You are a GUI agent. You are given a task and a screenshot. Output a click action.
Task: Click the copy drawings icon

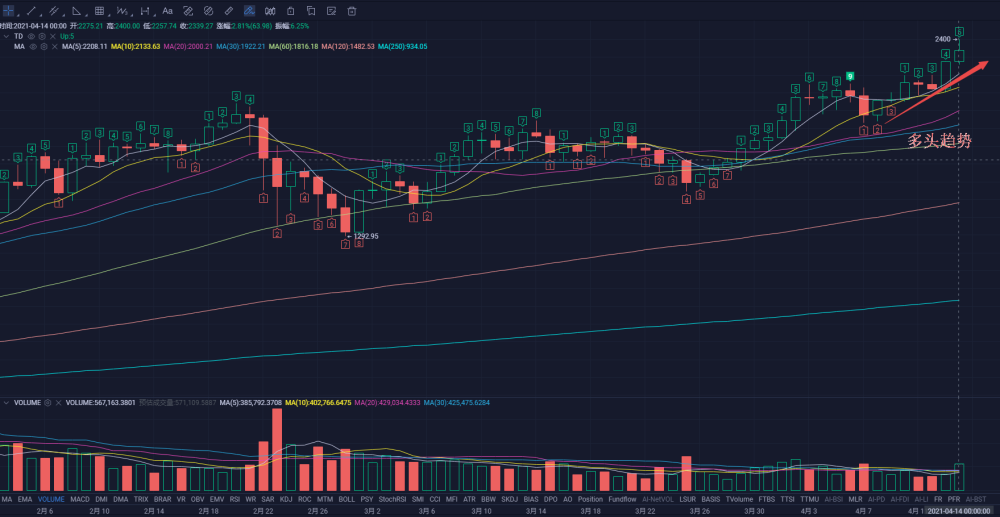point(311,11)
